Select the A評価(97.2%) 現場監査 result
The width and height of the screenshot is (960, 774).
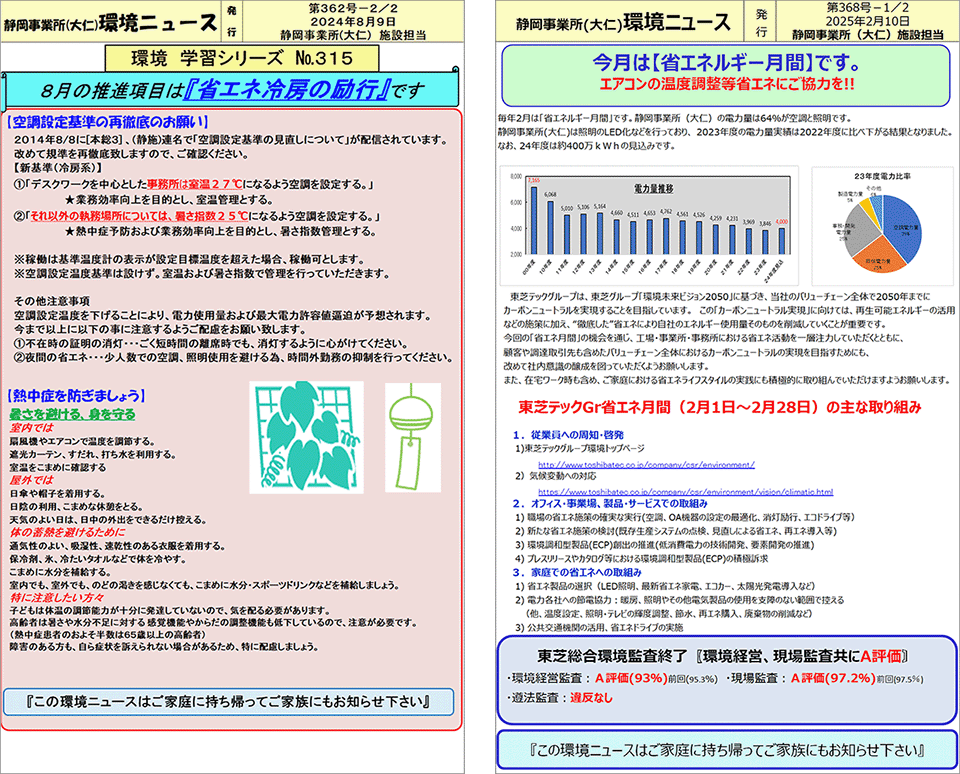830,679
